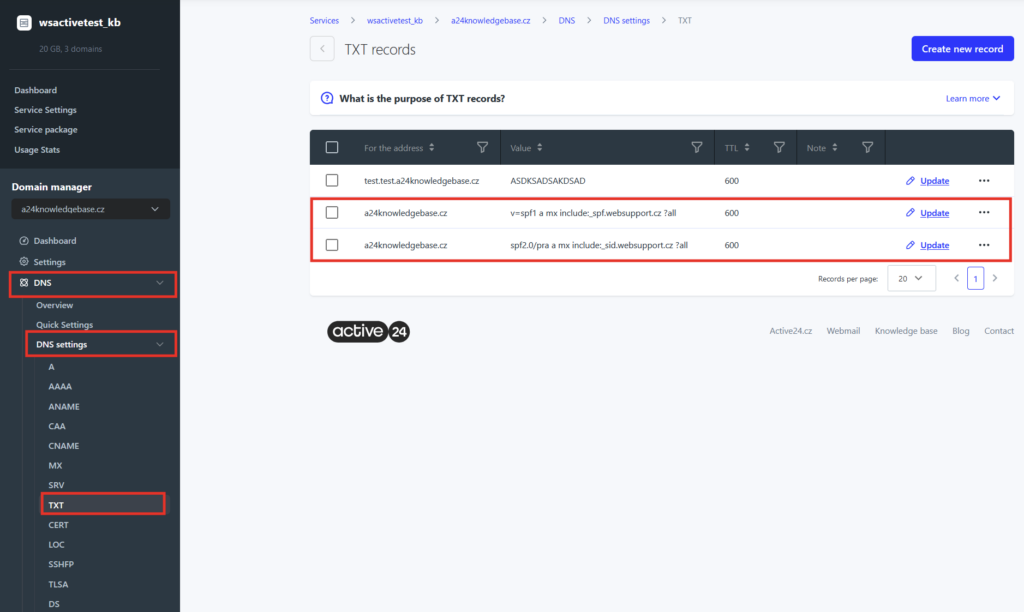This screenshot has height=612, width=1024.
Task: Go to previous page of records
Action: [x=957, y=278]
